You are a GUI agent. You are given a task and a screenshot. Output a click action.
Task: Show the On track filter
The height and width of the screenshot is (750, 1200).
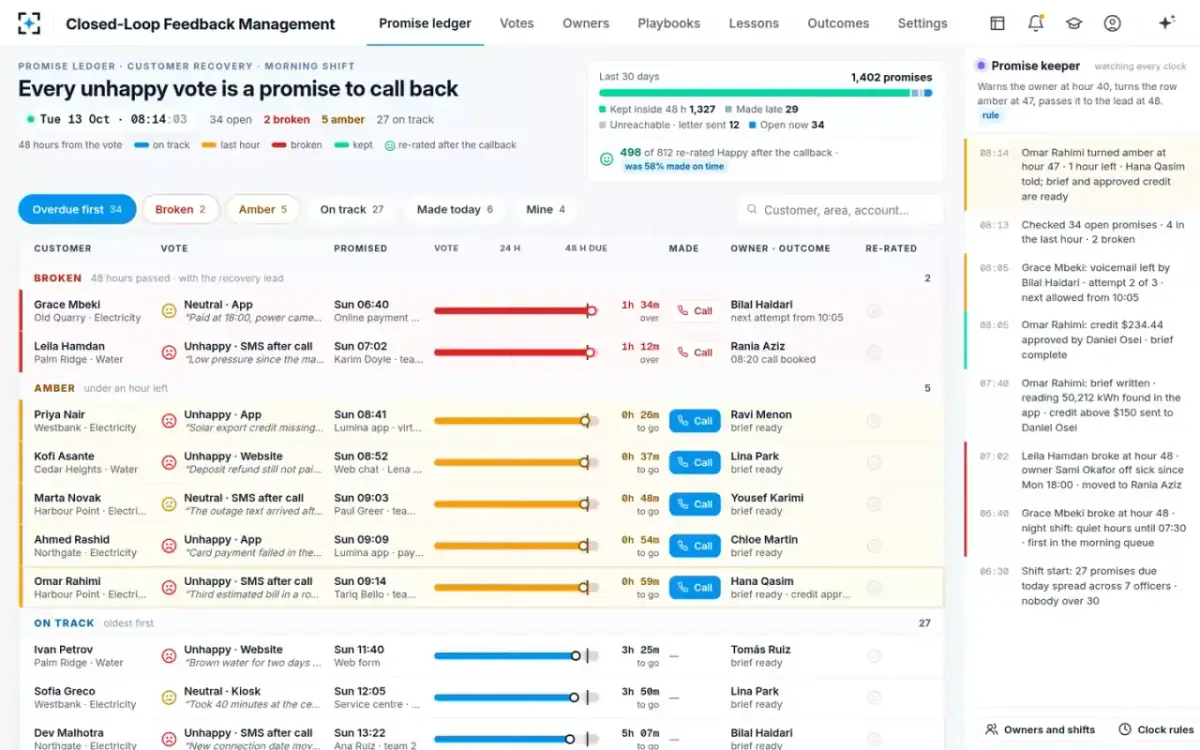click(x=352, y=209)
